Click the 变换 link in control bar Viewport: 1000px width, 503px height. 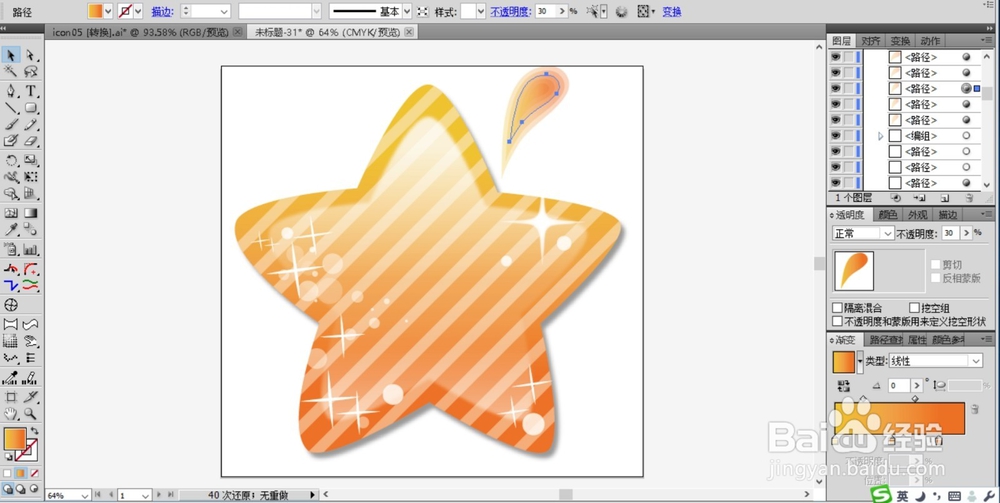[x=672, y=11]
